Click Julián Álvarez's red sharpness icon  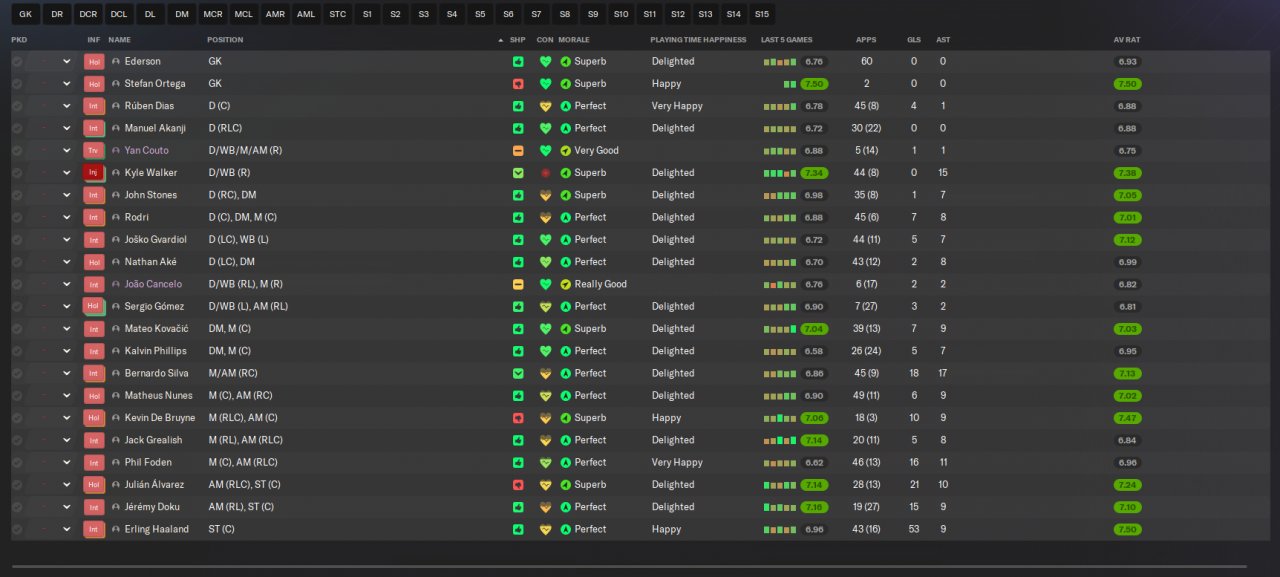point(518,485)
